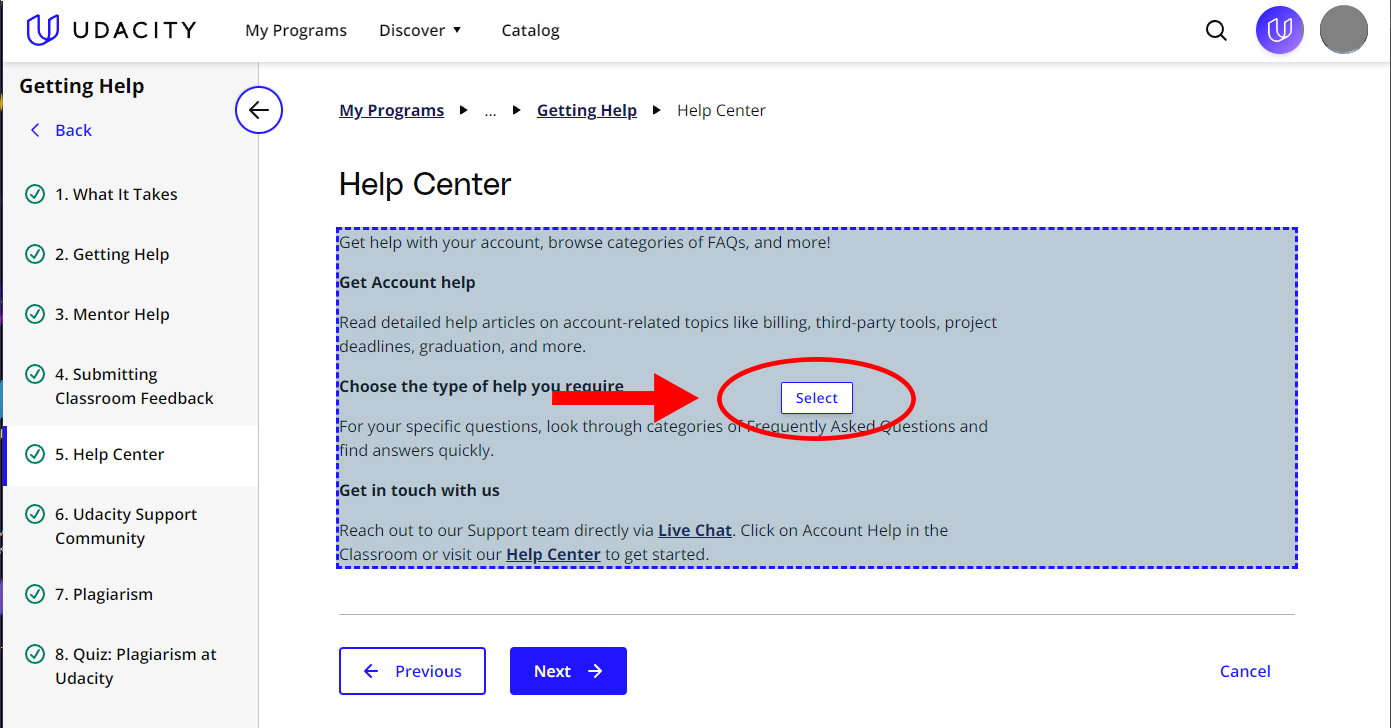The width and height of the screenshot is (1391, 728).
Task: Expand the breadcrumb ellipsis
Action: point(490,111)
